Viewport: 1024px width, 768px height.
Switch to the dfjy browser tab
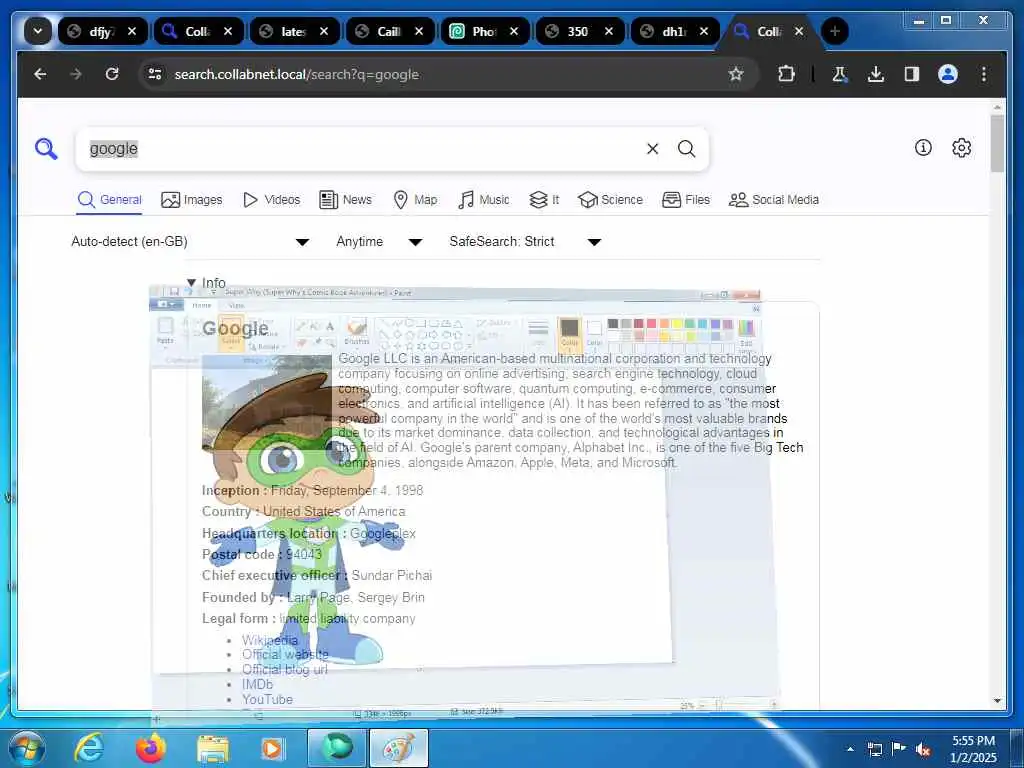[101, 31]
